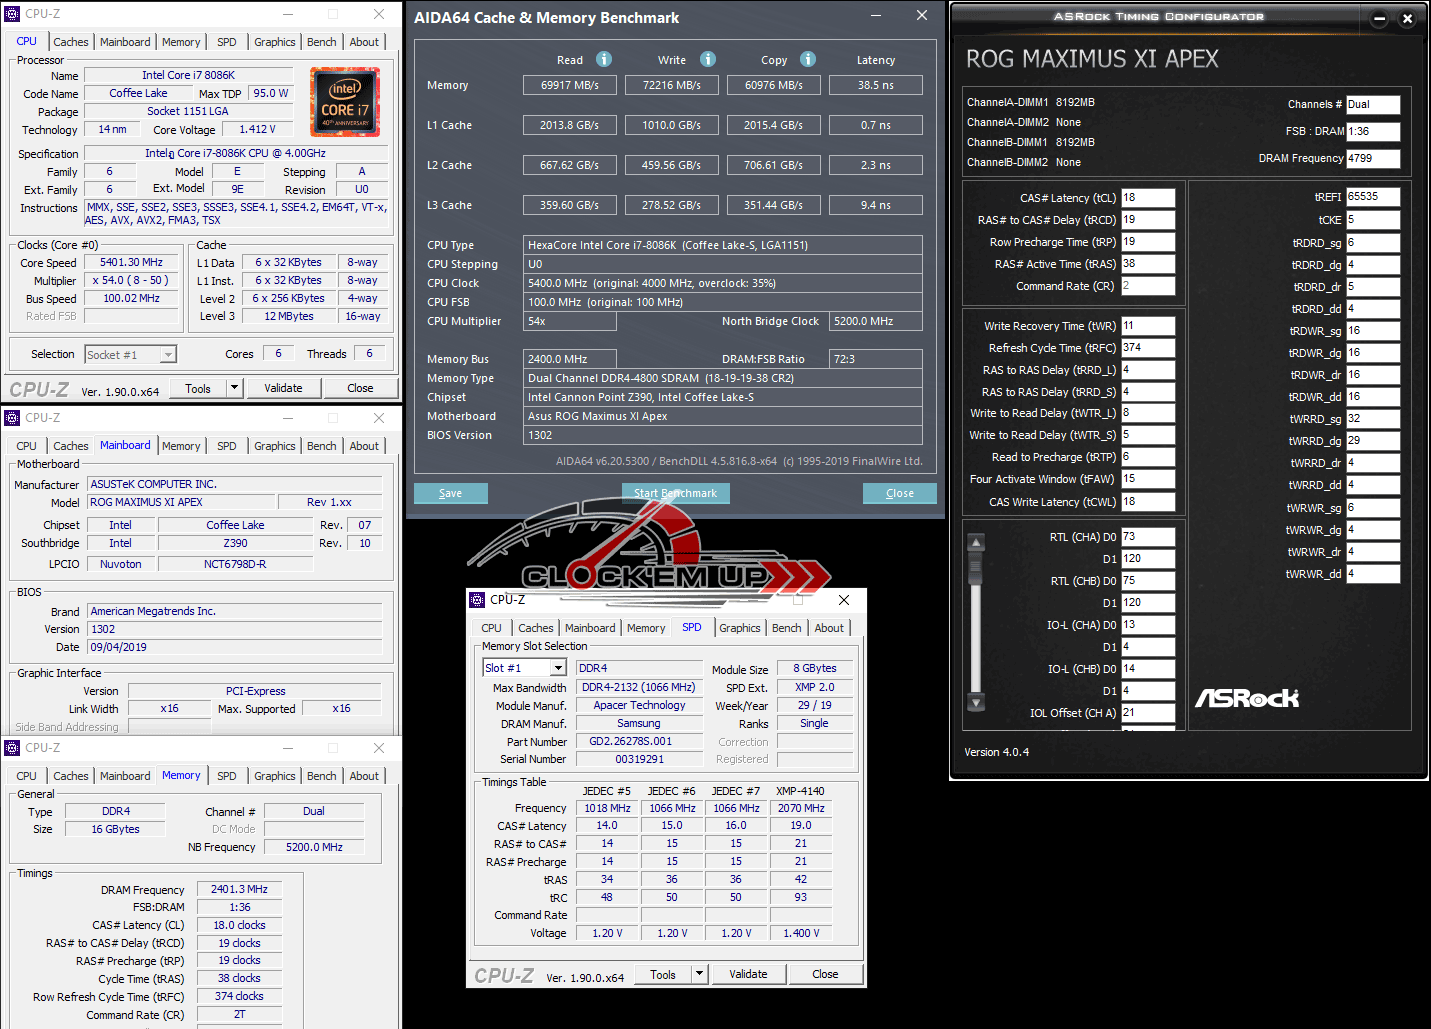Click the scroll up arrow in ASRock RTL panel
The height and width of the screenshot is (1029, 1431).
coord(976,543)
